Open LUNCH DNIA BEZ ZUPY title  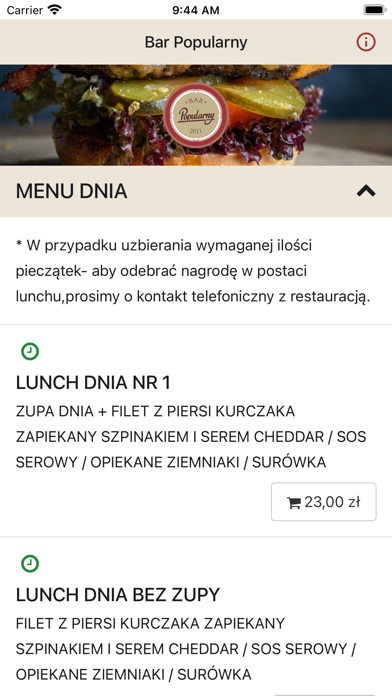[118, 595]
